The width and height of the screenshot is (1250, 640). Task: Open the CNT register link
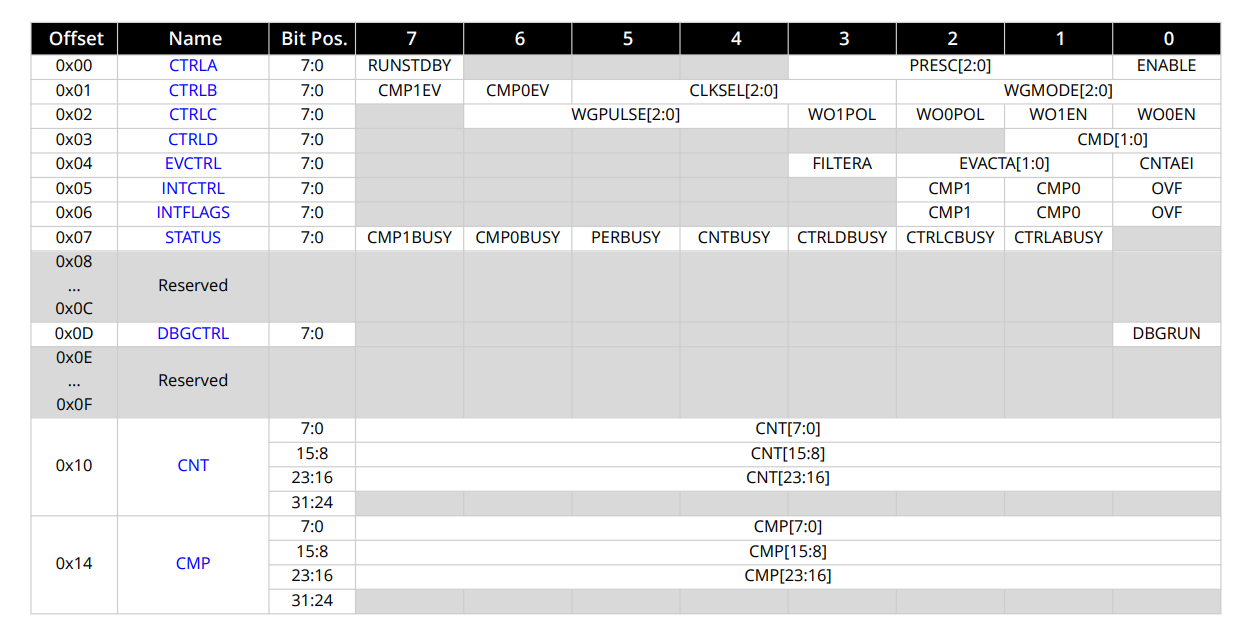pos(193,465)
